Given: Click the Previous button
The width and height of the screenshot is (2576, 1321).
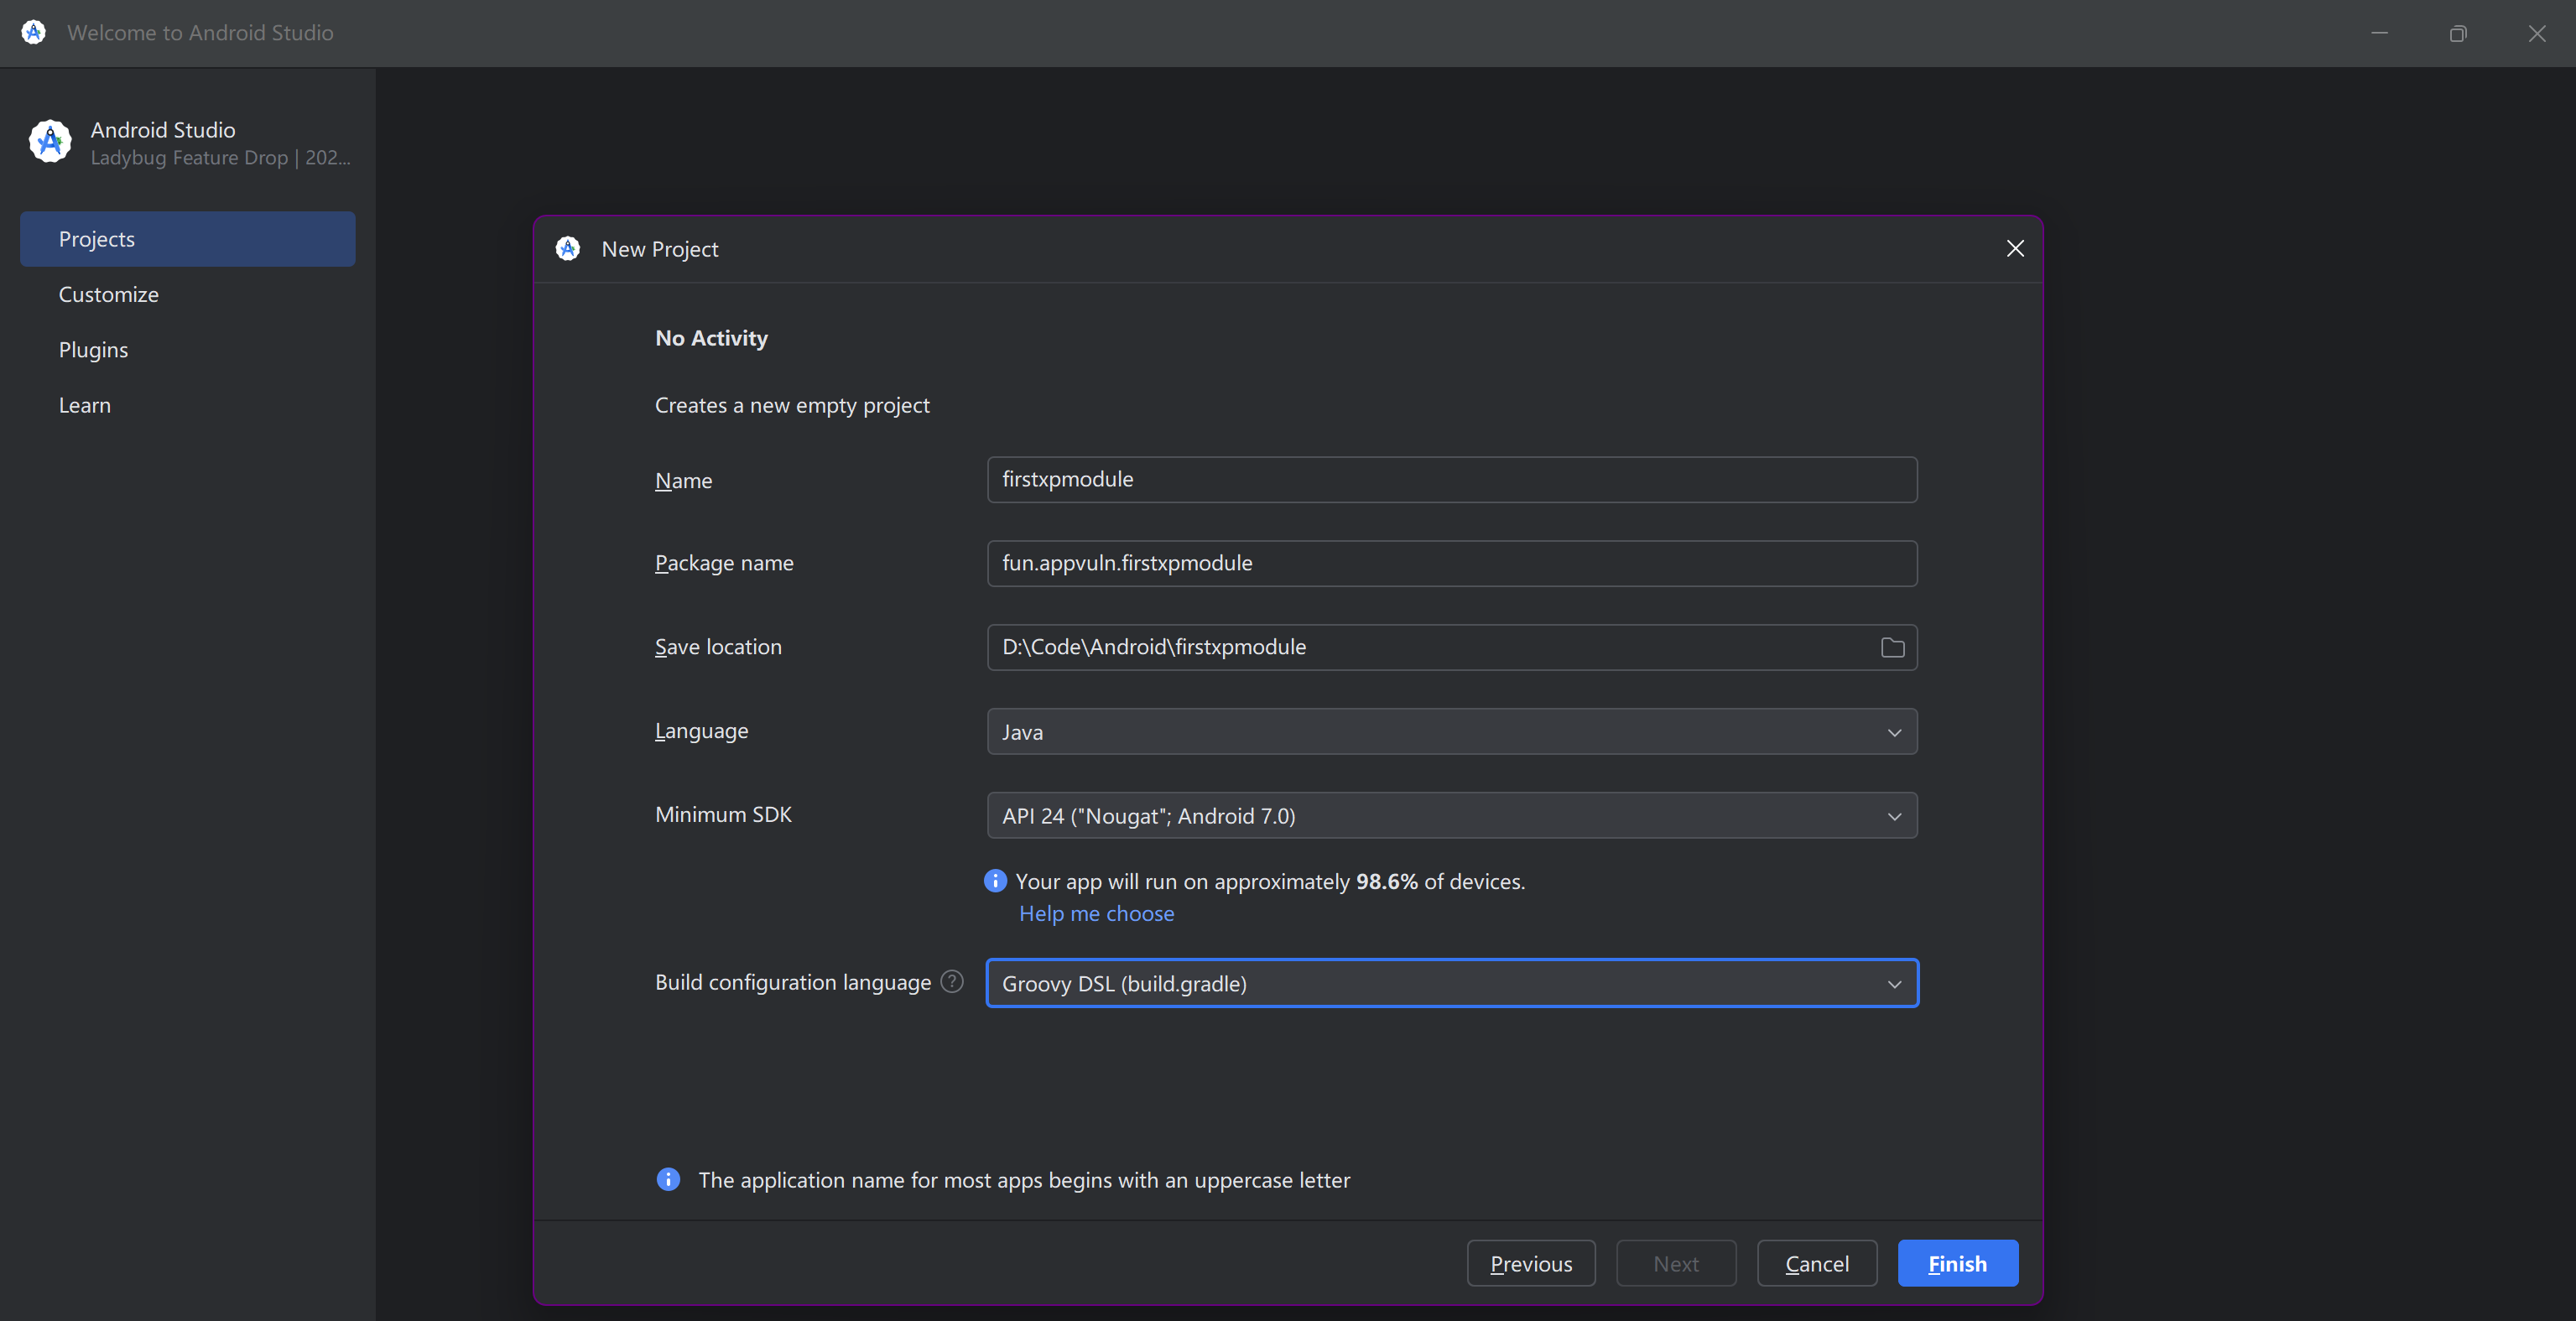Looking at the screenshot, I should (1531, 1264).
